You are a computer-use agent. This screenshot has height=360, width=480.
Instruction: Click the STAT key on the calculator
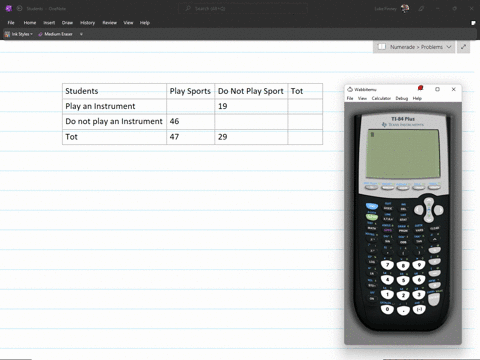click(x=403, y=219)
